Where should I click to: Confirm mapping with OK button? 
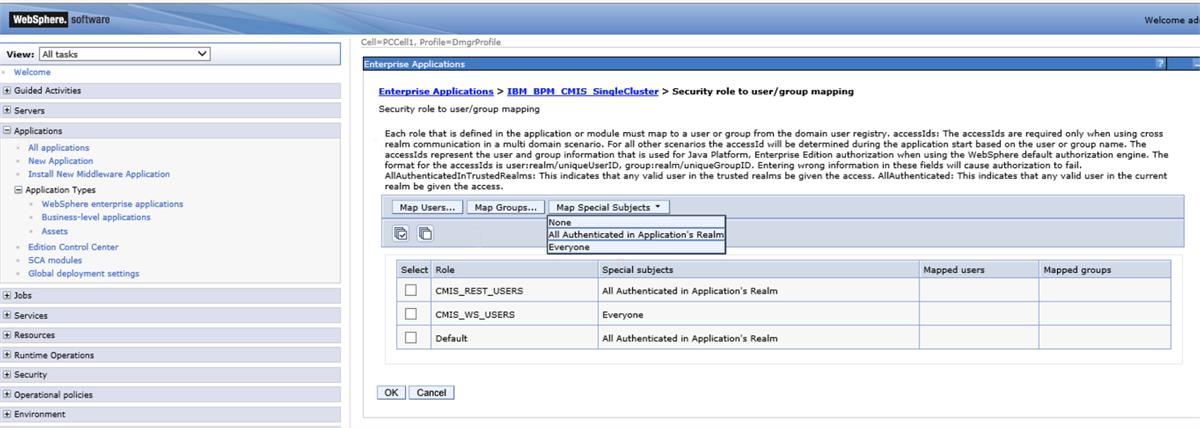click(390, 393)
